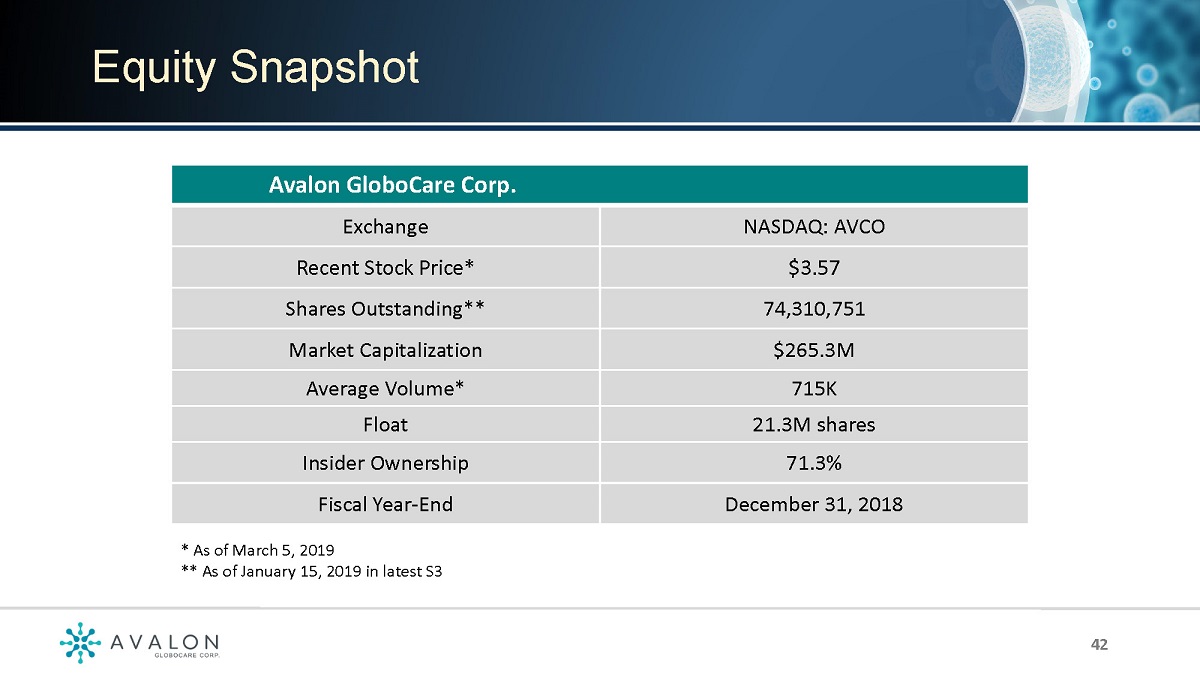Viewport: 1200px width, 675px height.
Task: Select the Recent Stock Price label
Action: pyautogui.click(x=385, y=268)
